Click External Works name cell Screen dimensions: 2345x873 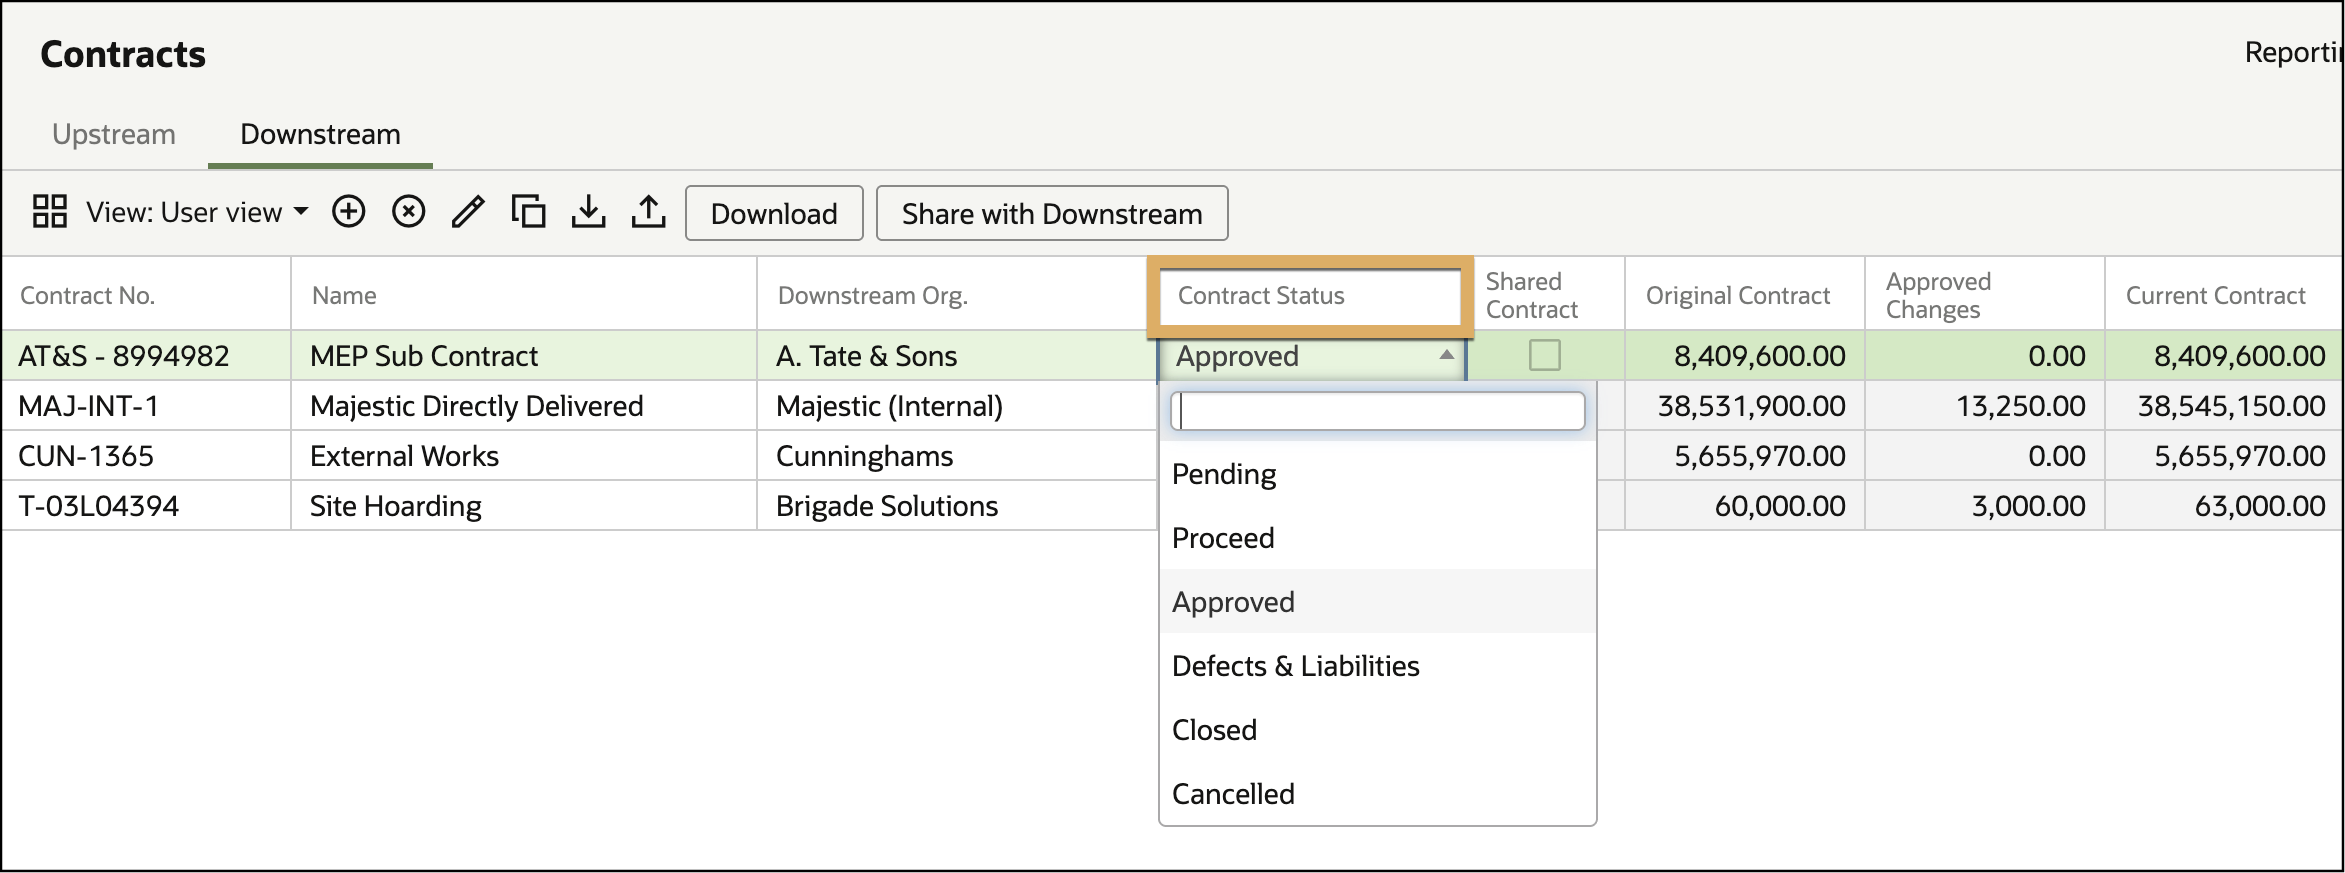point(524,455)
